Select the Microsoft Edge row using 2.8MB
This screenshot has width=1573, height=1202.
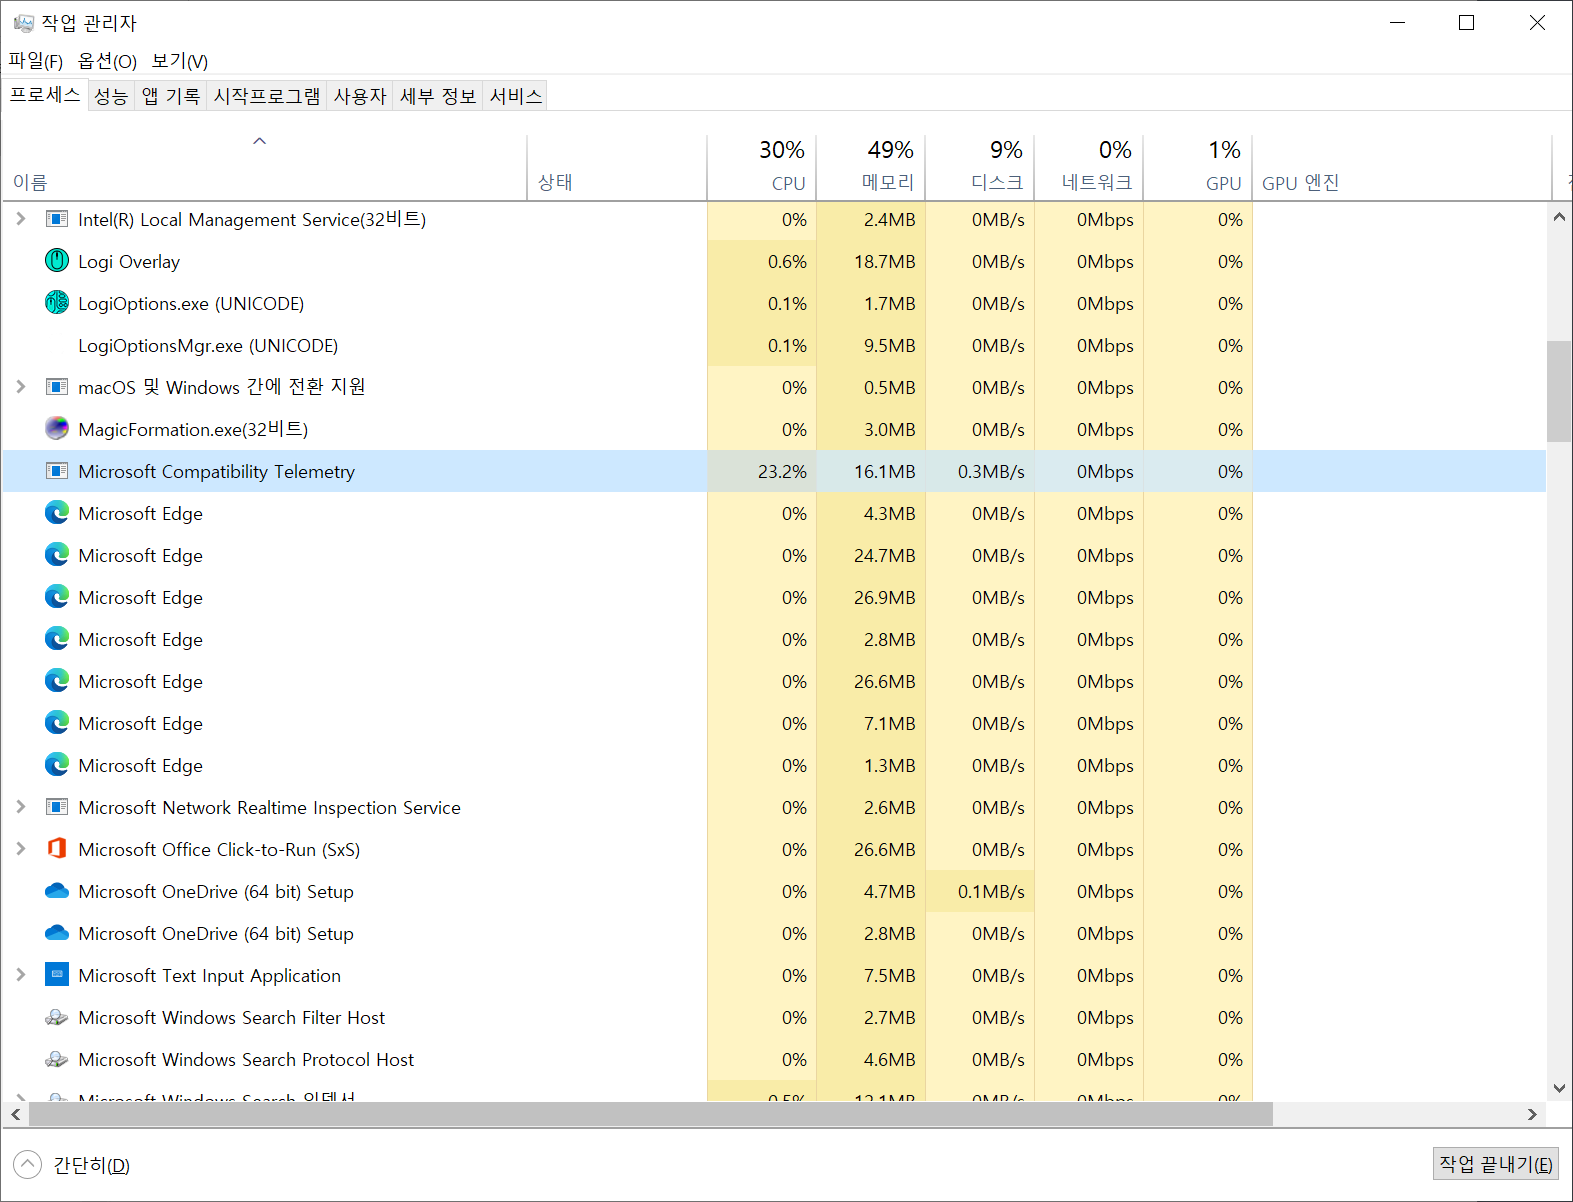click(x=774, y=639)
